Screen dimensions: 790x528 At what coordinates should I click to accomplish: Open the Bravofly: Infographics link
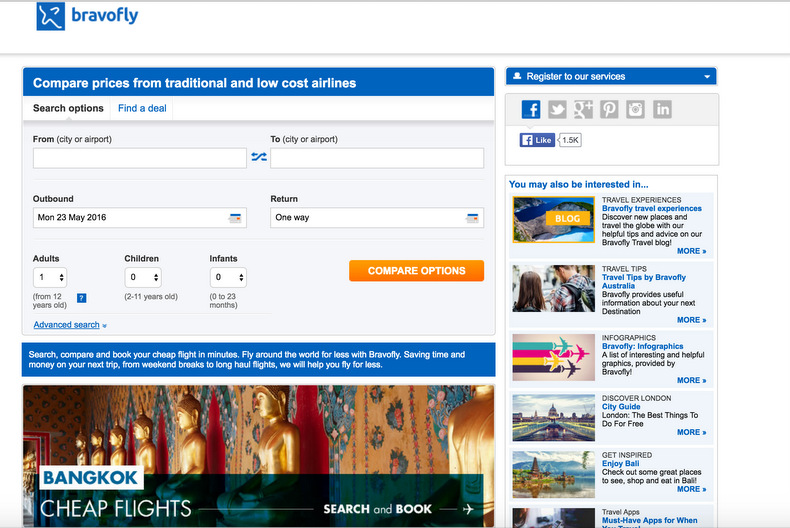[642, 347]
